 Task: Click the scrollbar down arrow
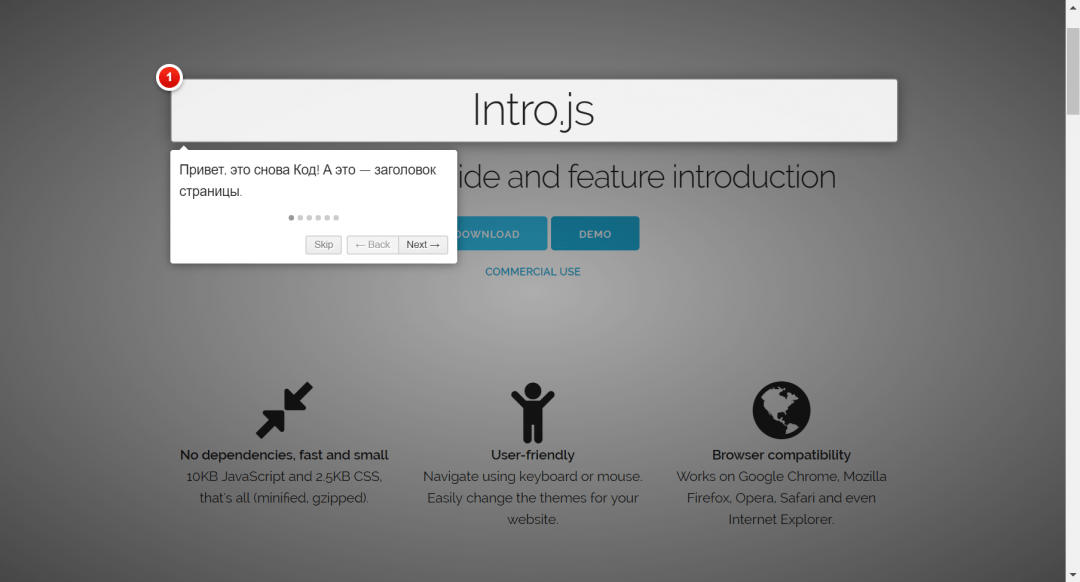point(1072,574)
